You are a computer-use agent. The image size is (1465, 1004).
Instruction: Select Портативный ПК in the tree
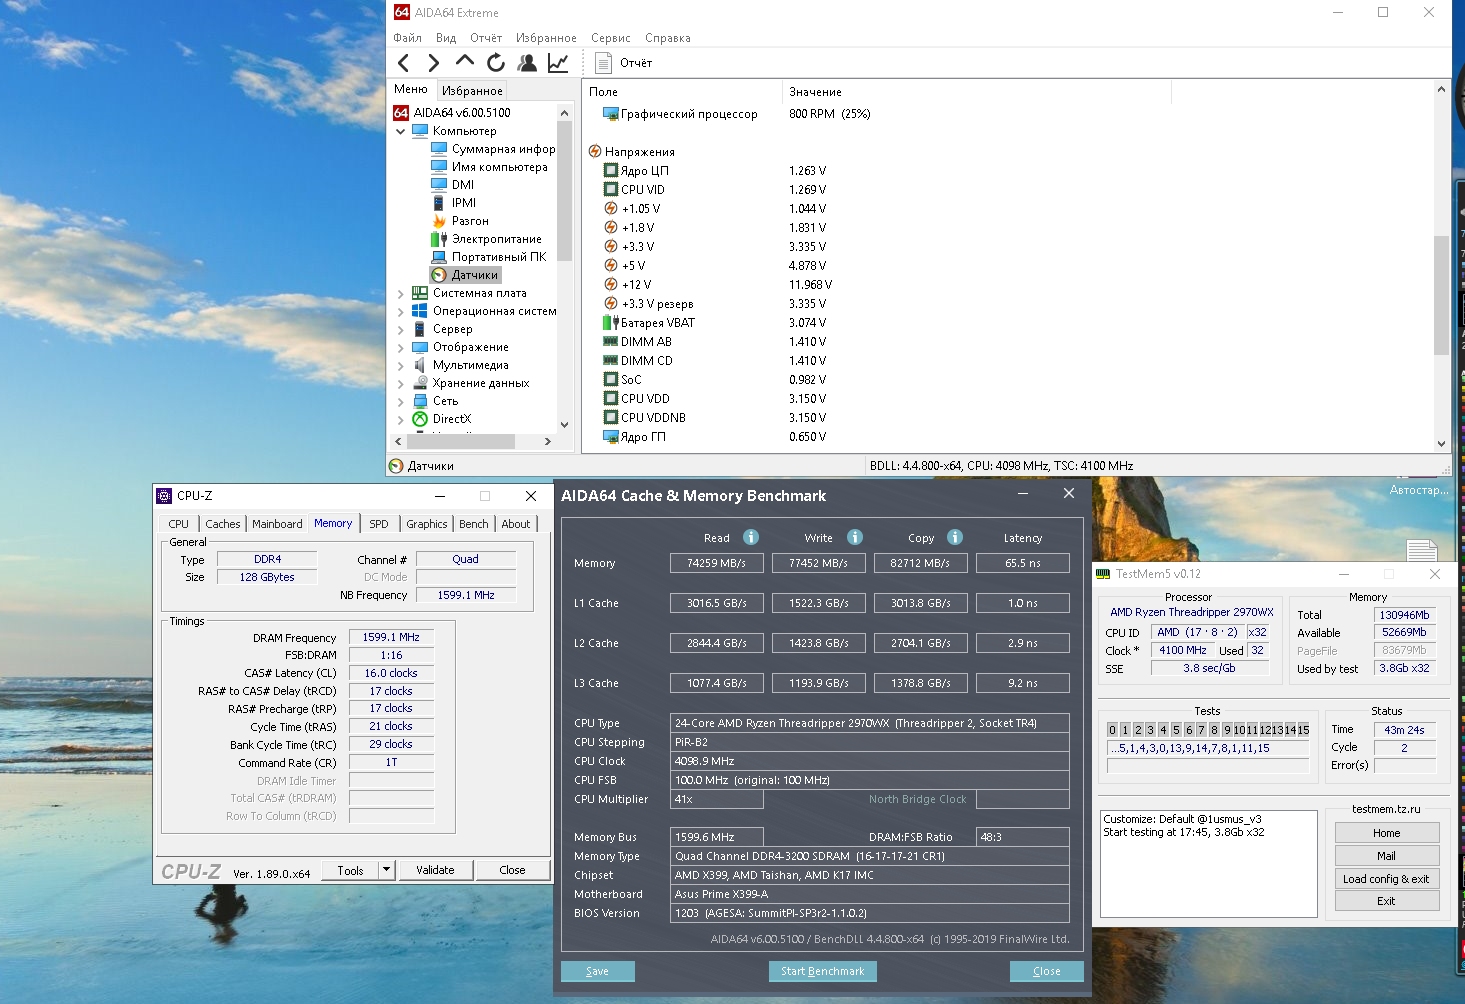[489, 257]
